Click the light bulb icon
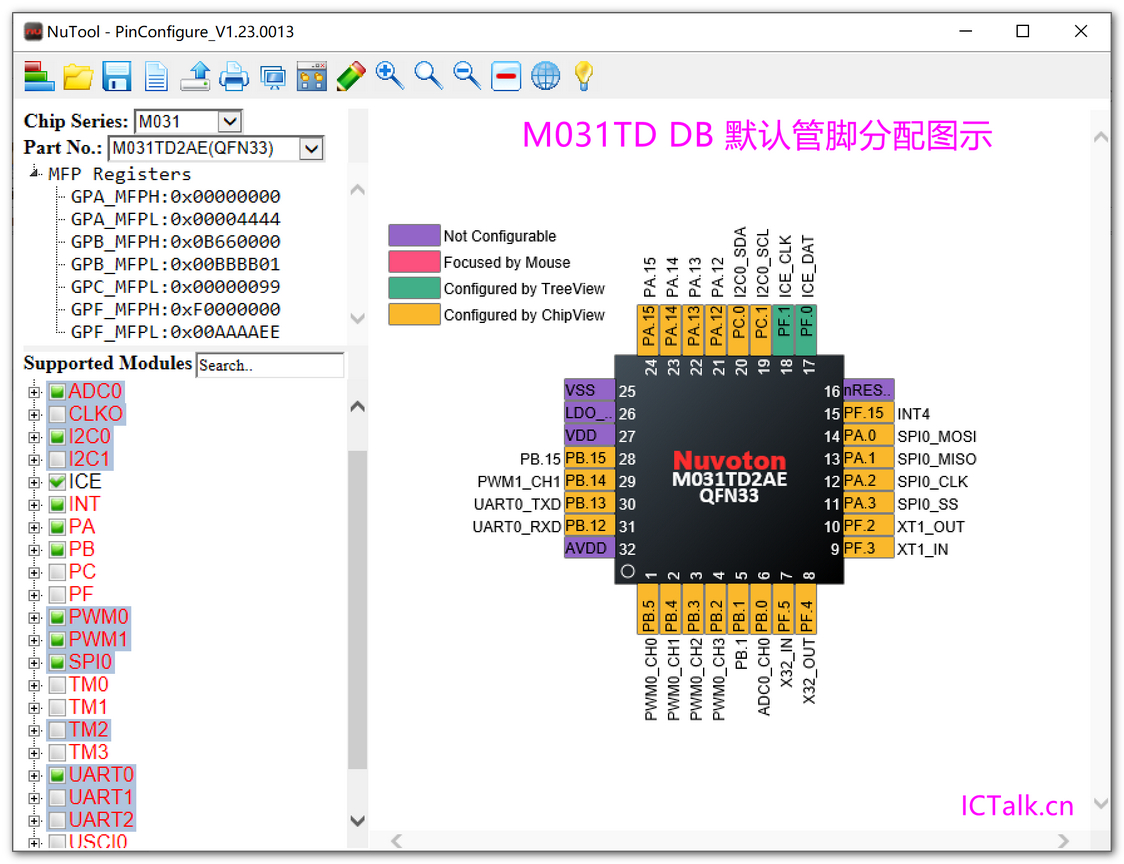Screen dimensions: 1124x864 [x=584, y=76]
